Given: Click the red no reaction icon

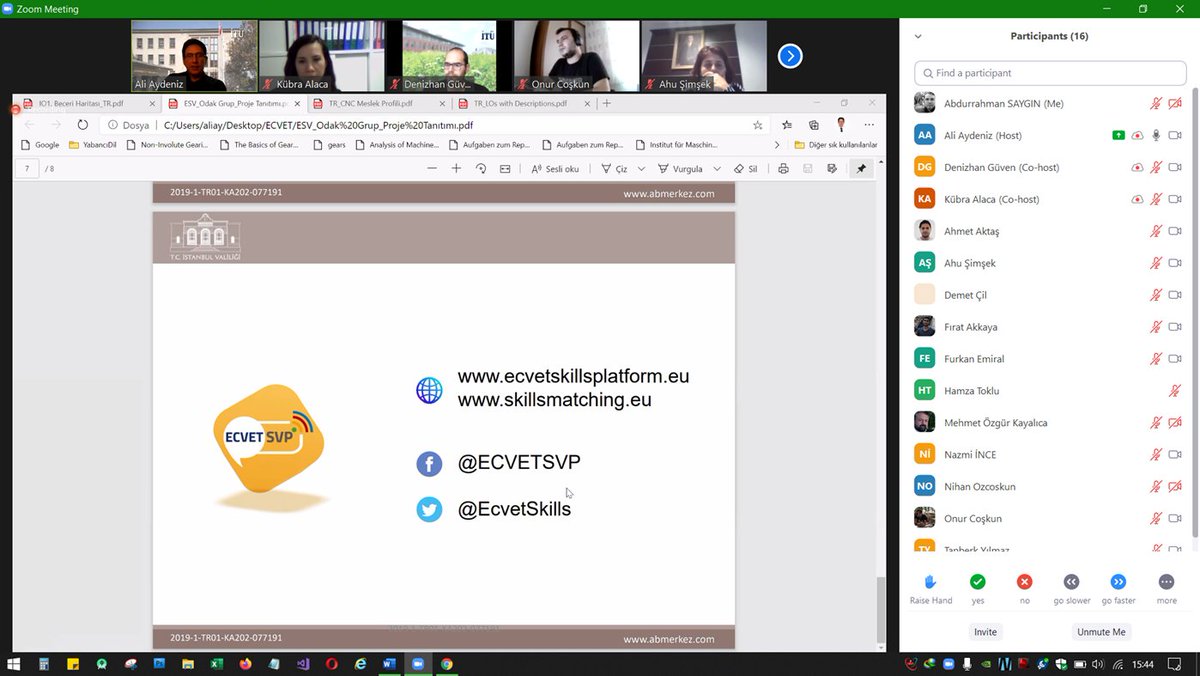Looking at the screenshot, I should (1024, 581).
